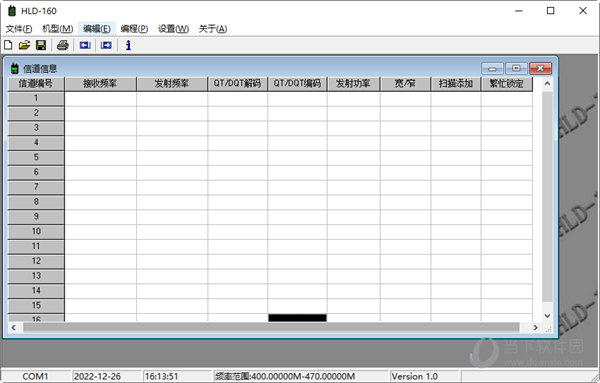Click the 繁忙锁定 column header

(x=507, y=84)
